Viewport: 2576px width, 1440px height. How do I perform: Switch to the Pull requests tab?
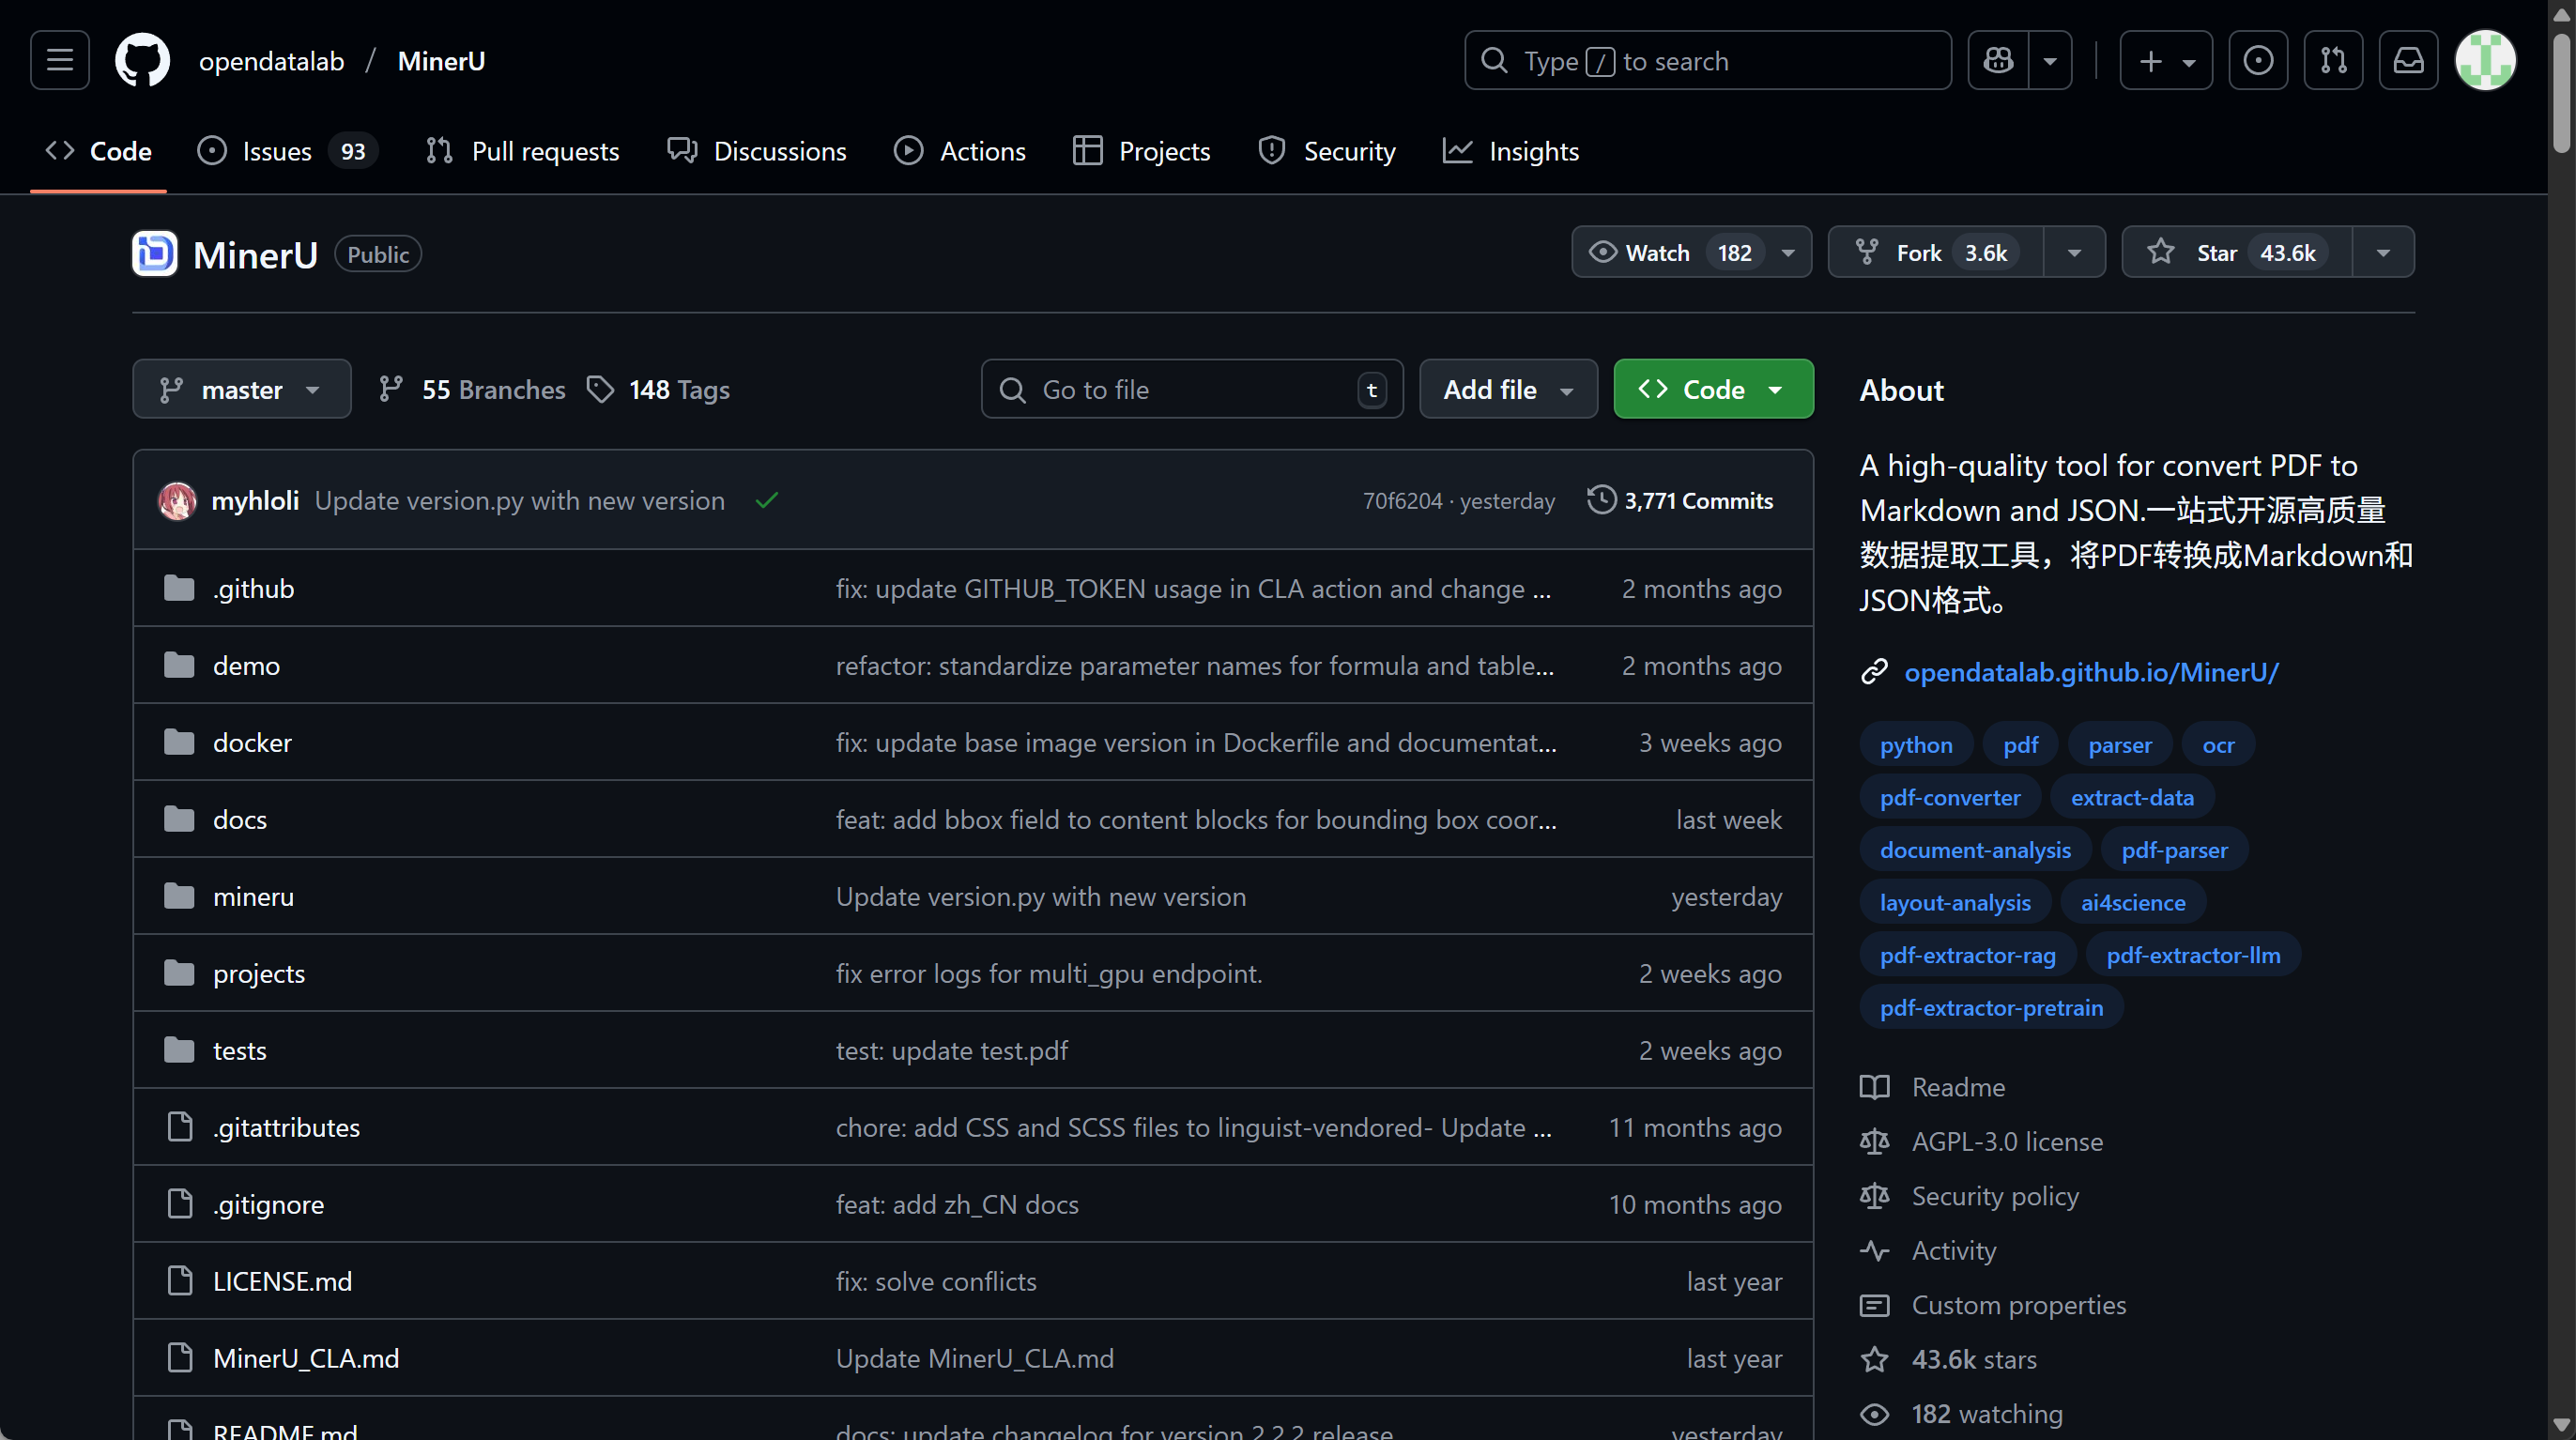[523, 151]
